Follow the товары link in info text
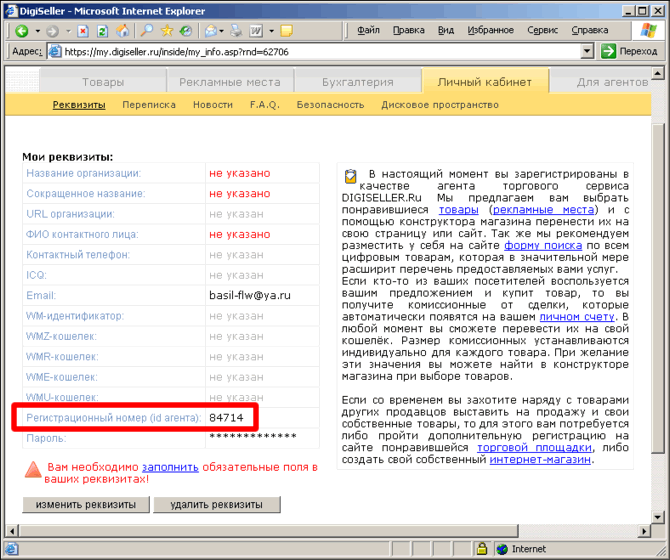Screen dimensions: 670x560 (458, 210)
